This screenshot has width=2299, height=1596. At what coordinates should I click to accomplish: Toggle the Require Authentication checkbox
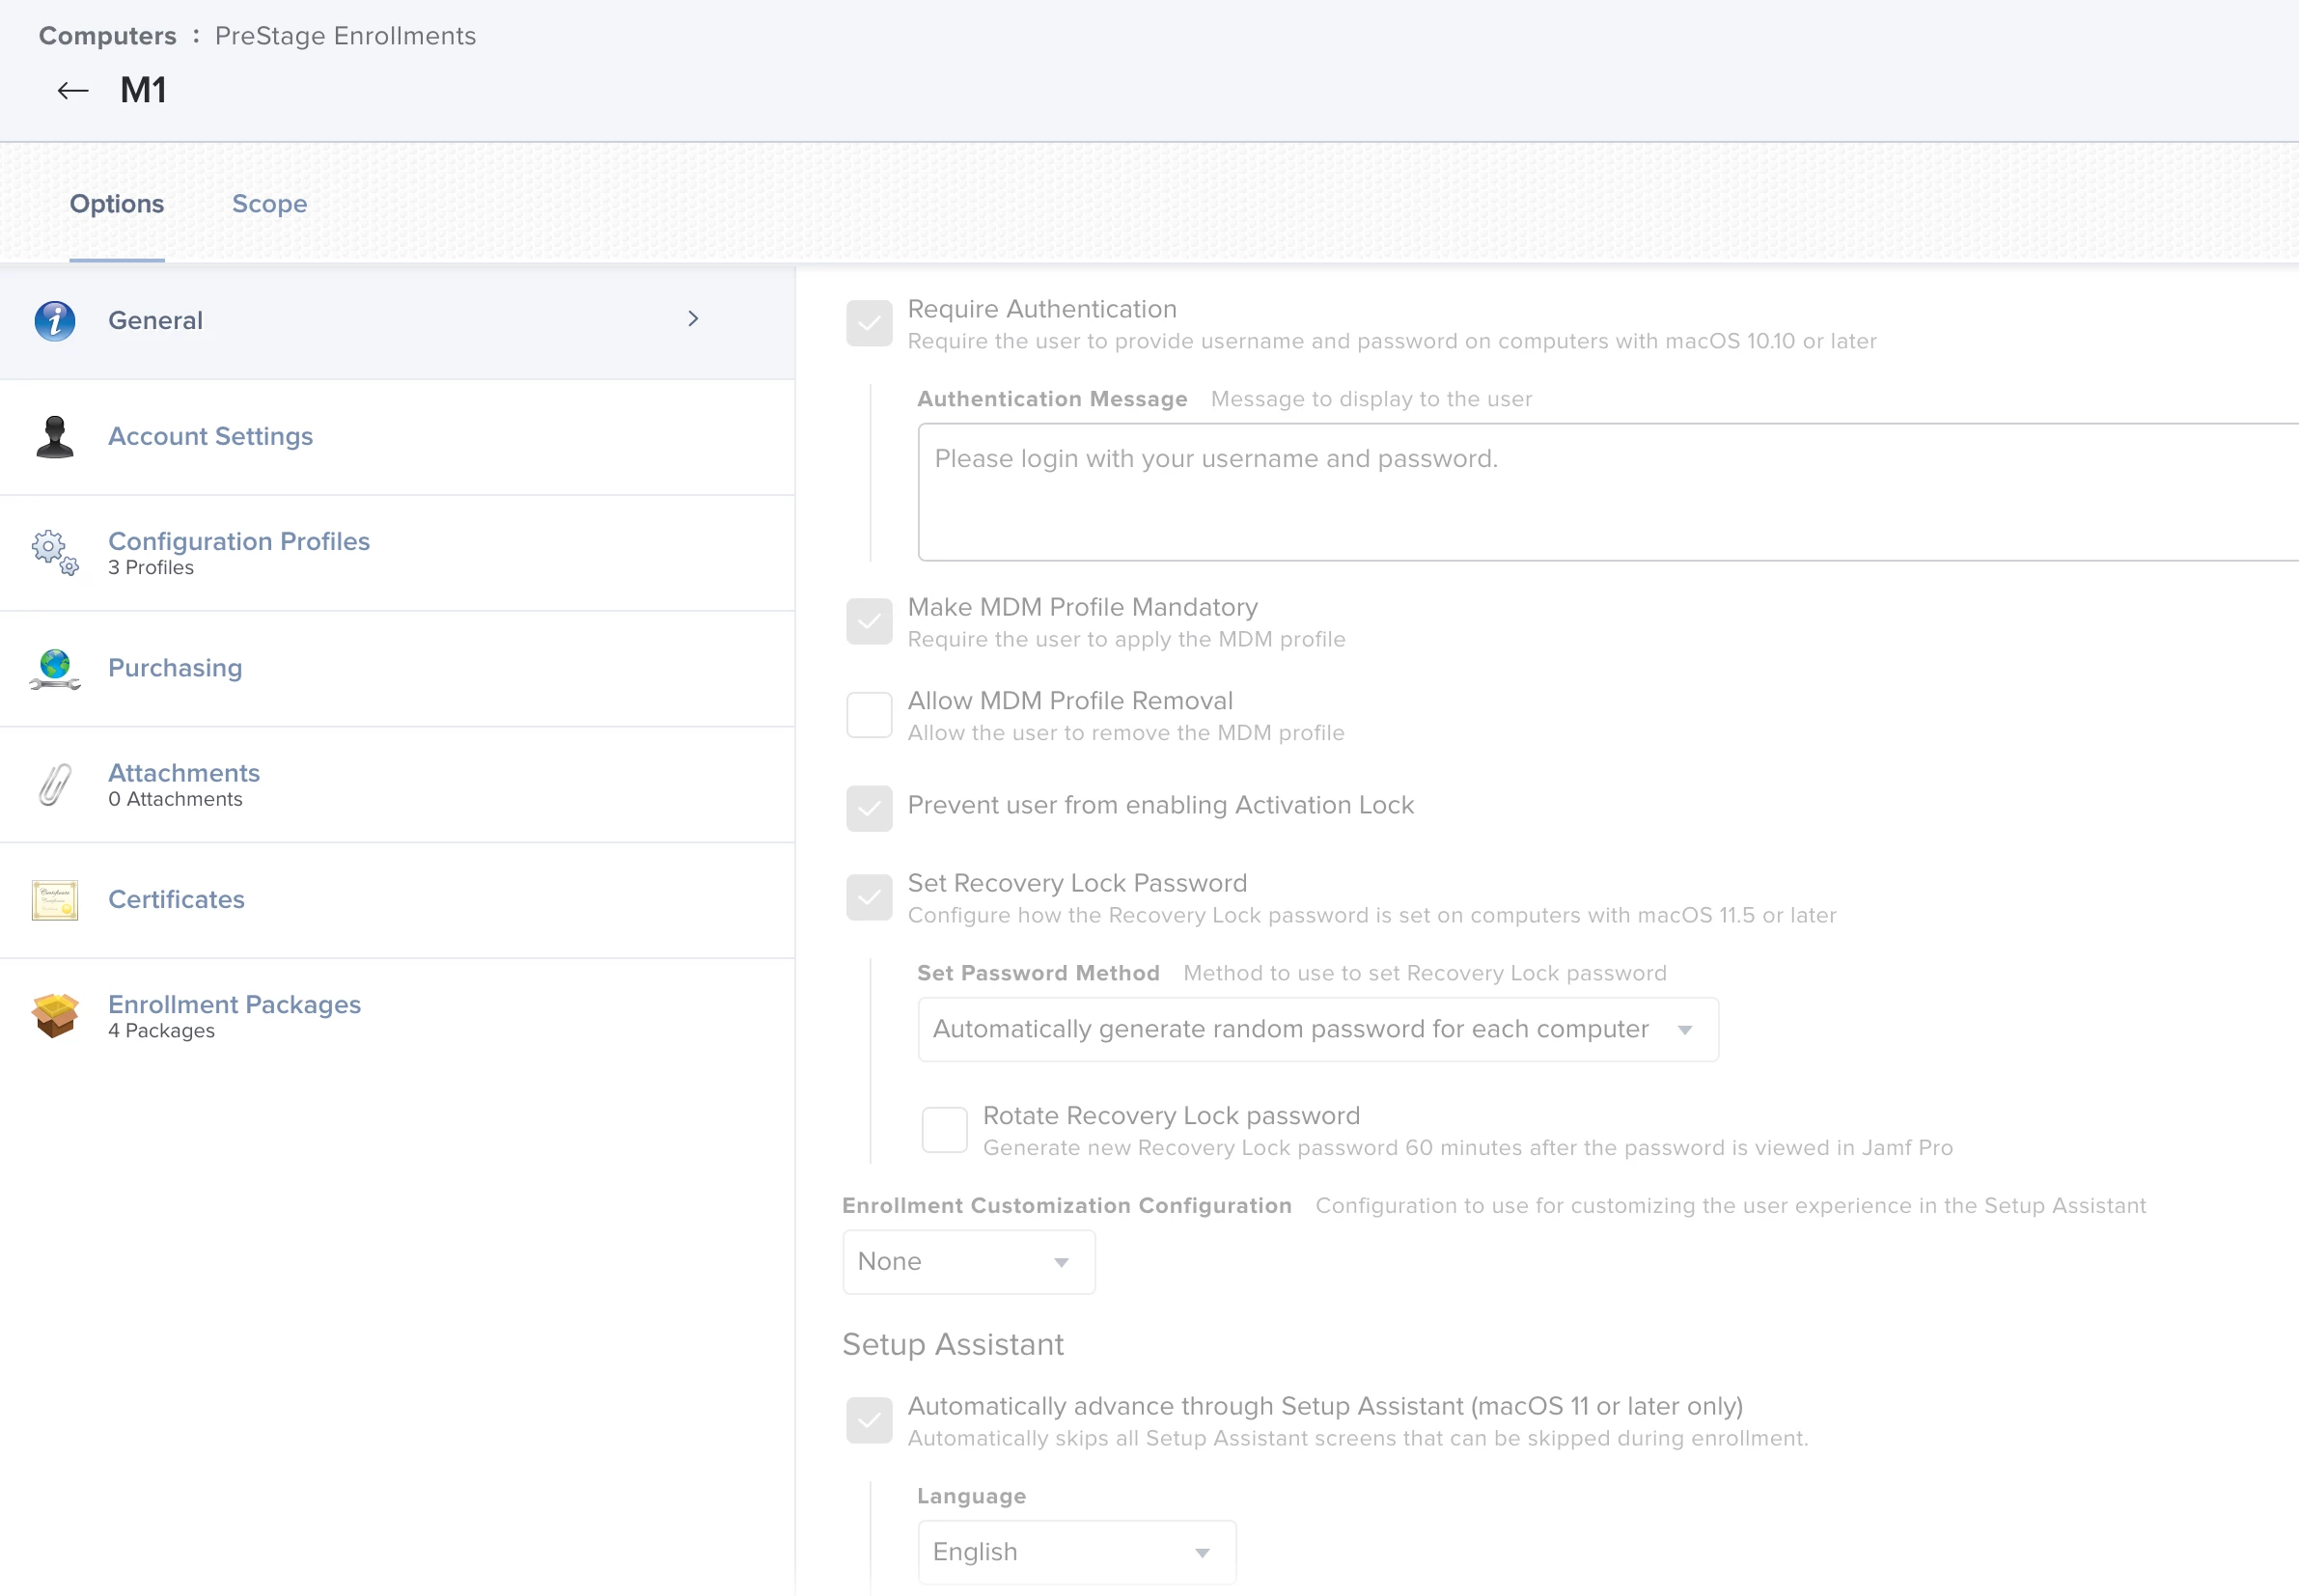click(x=868, y=323)
